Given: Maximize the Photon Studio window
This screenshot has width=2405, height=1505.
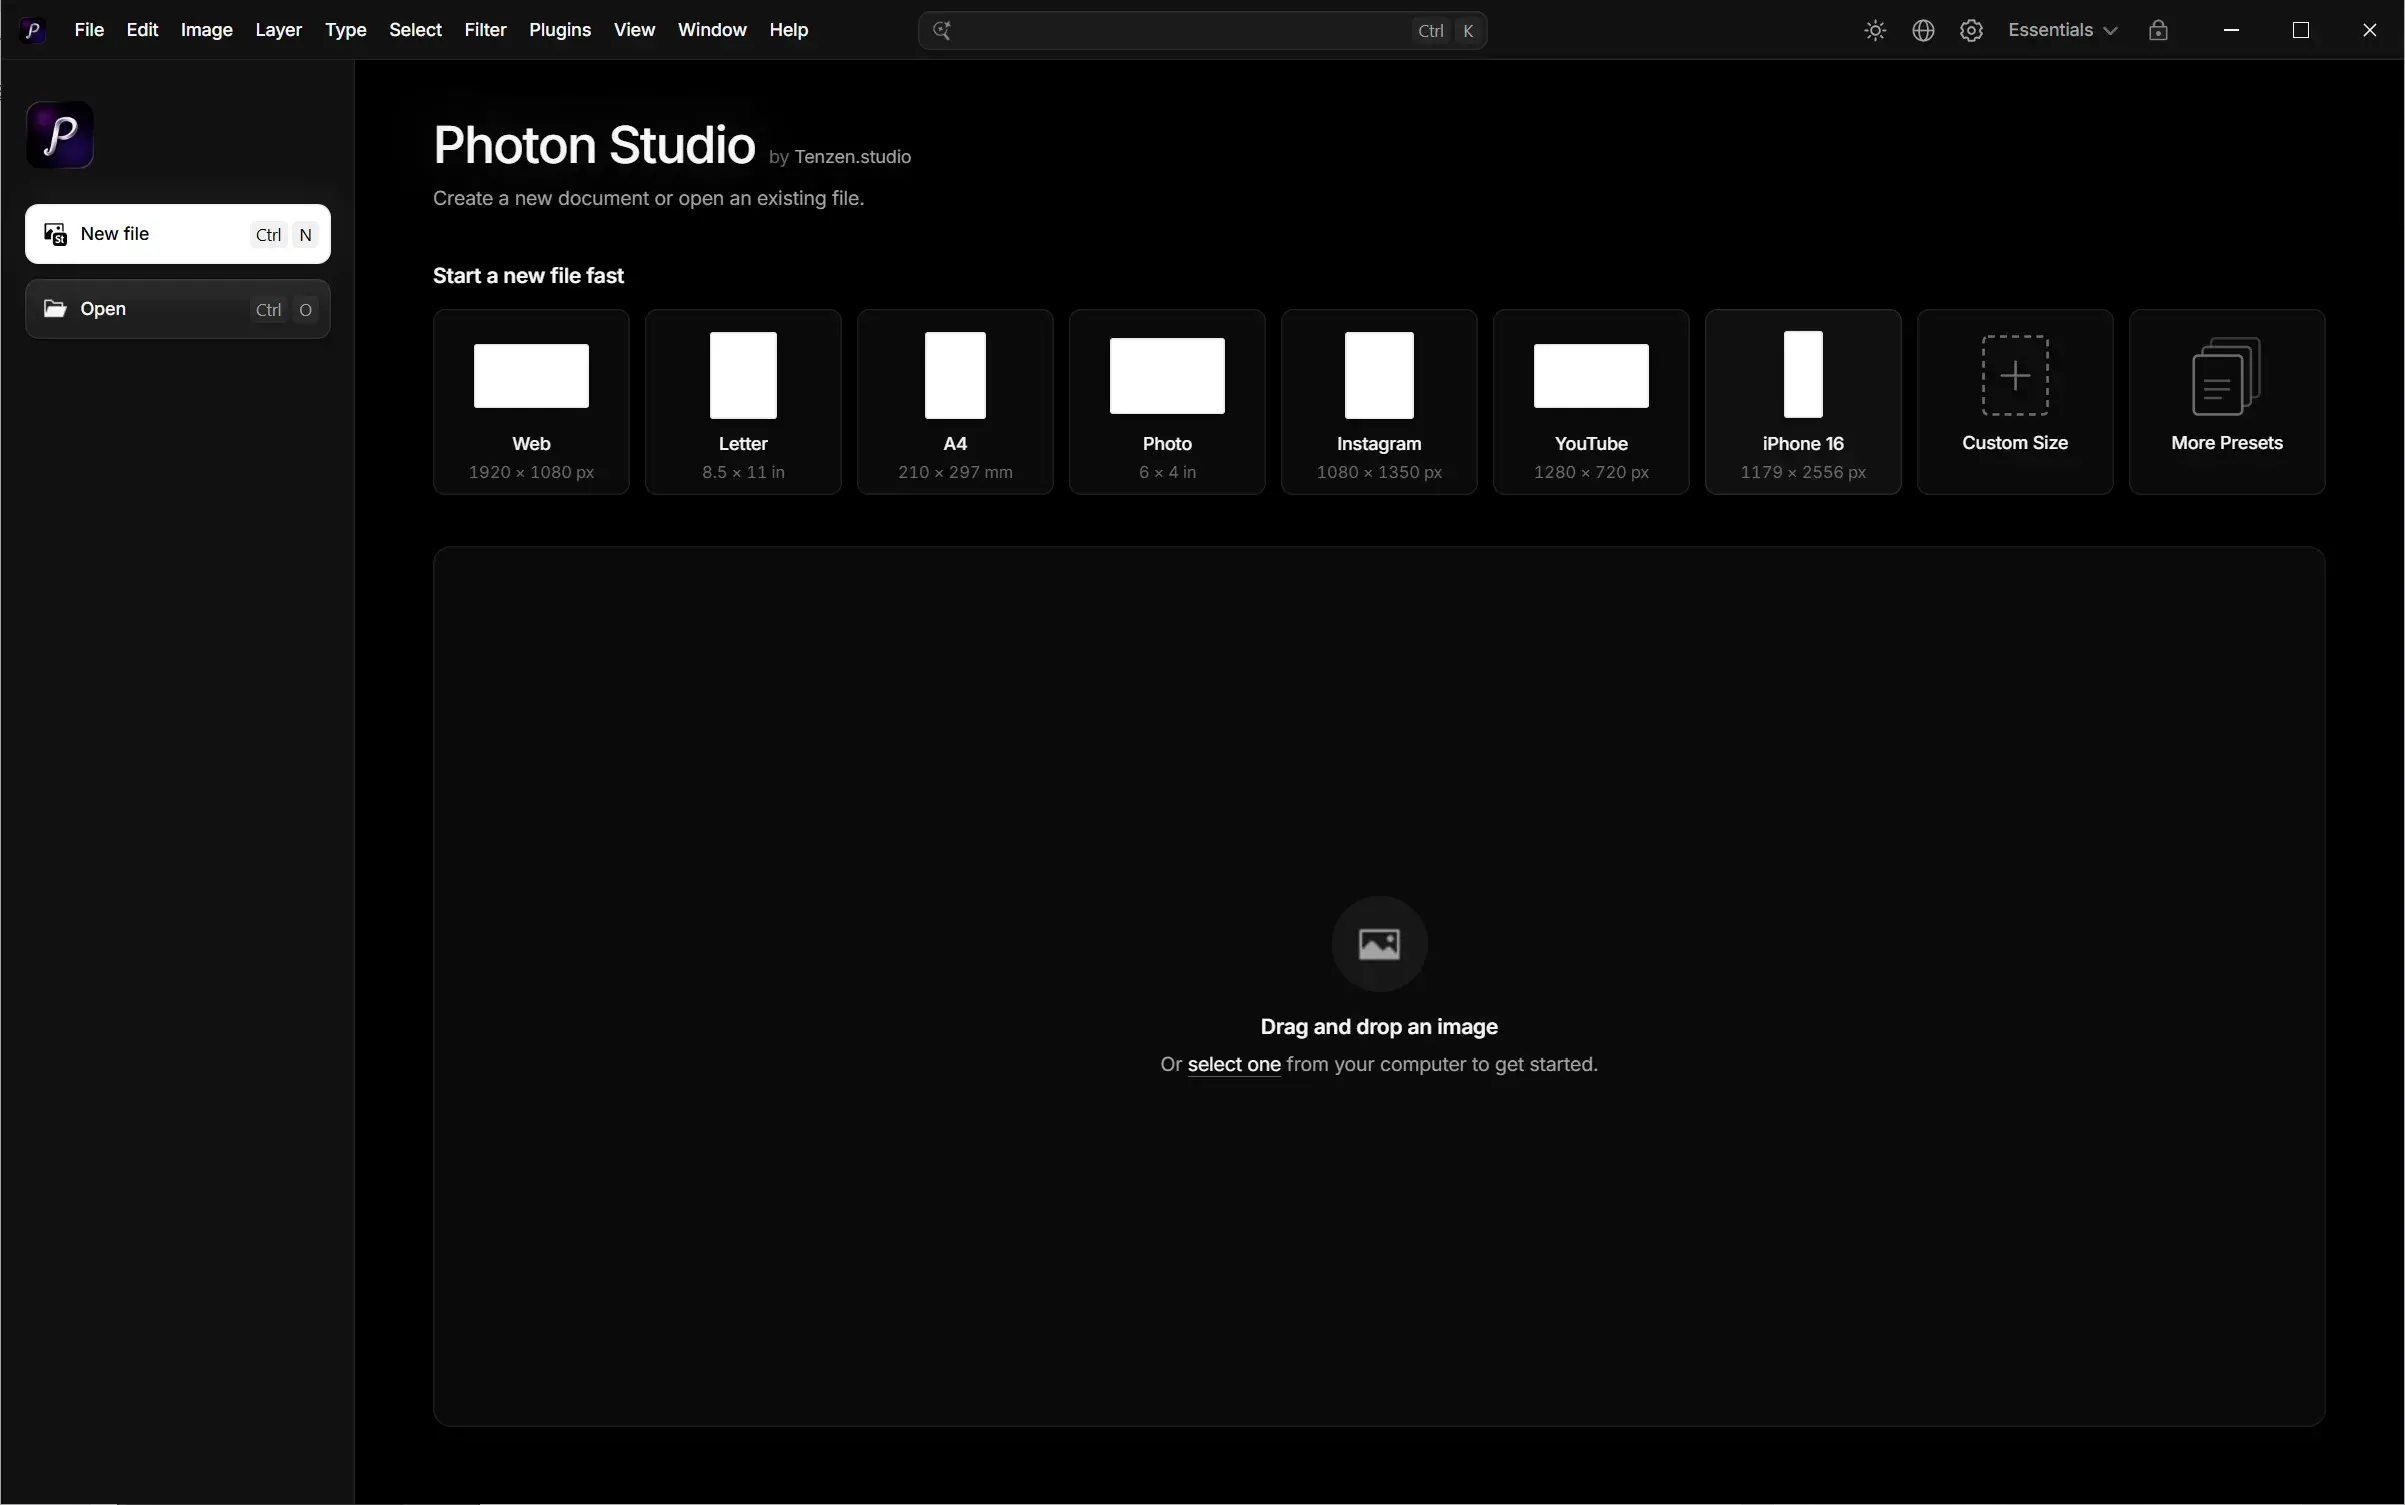Looking at the screenshot, I should [x=2300, y=30].
